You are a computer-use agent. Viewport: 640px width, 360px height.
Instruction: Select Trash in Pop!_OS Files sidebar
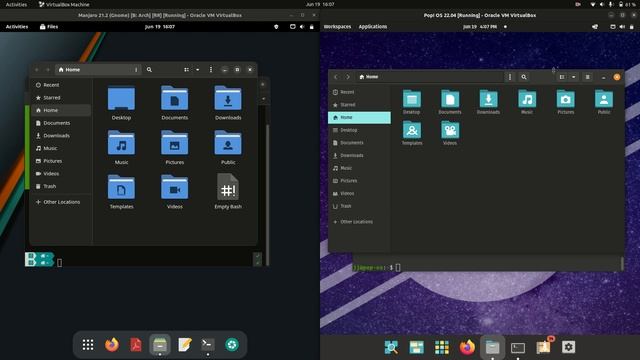tap(359, 206)
